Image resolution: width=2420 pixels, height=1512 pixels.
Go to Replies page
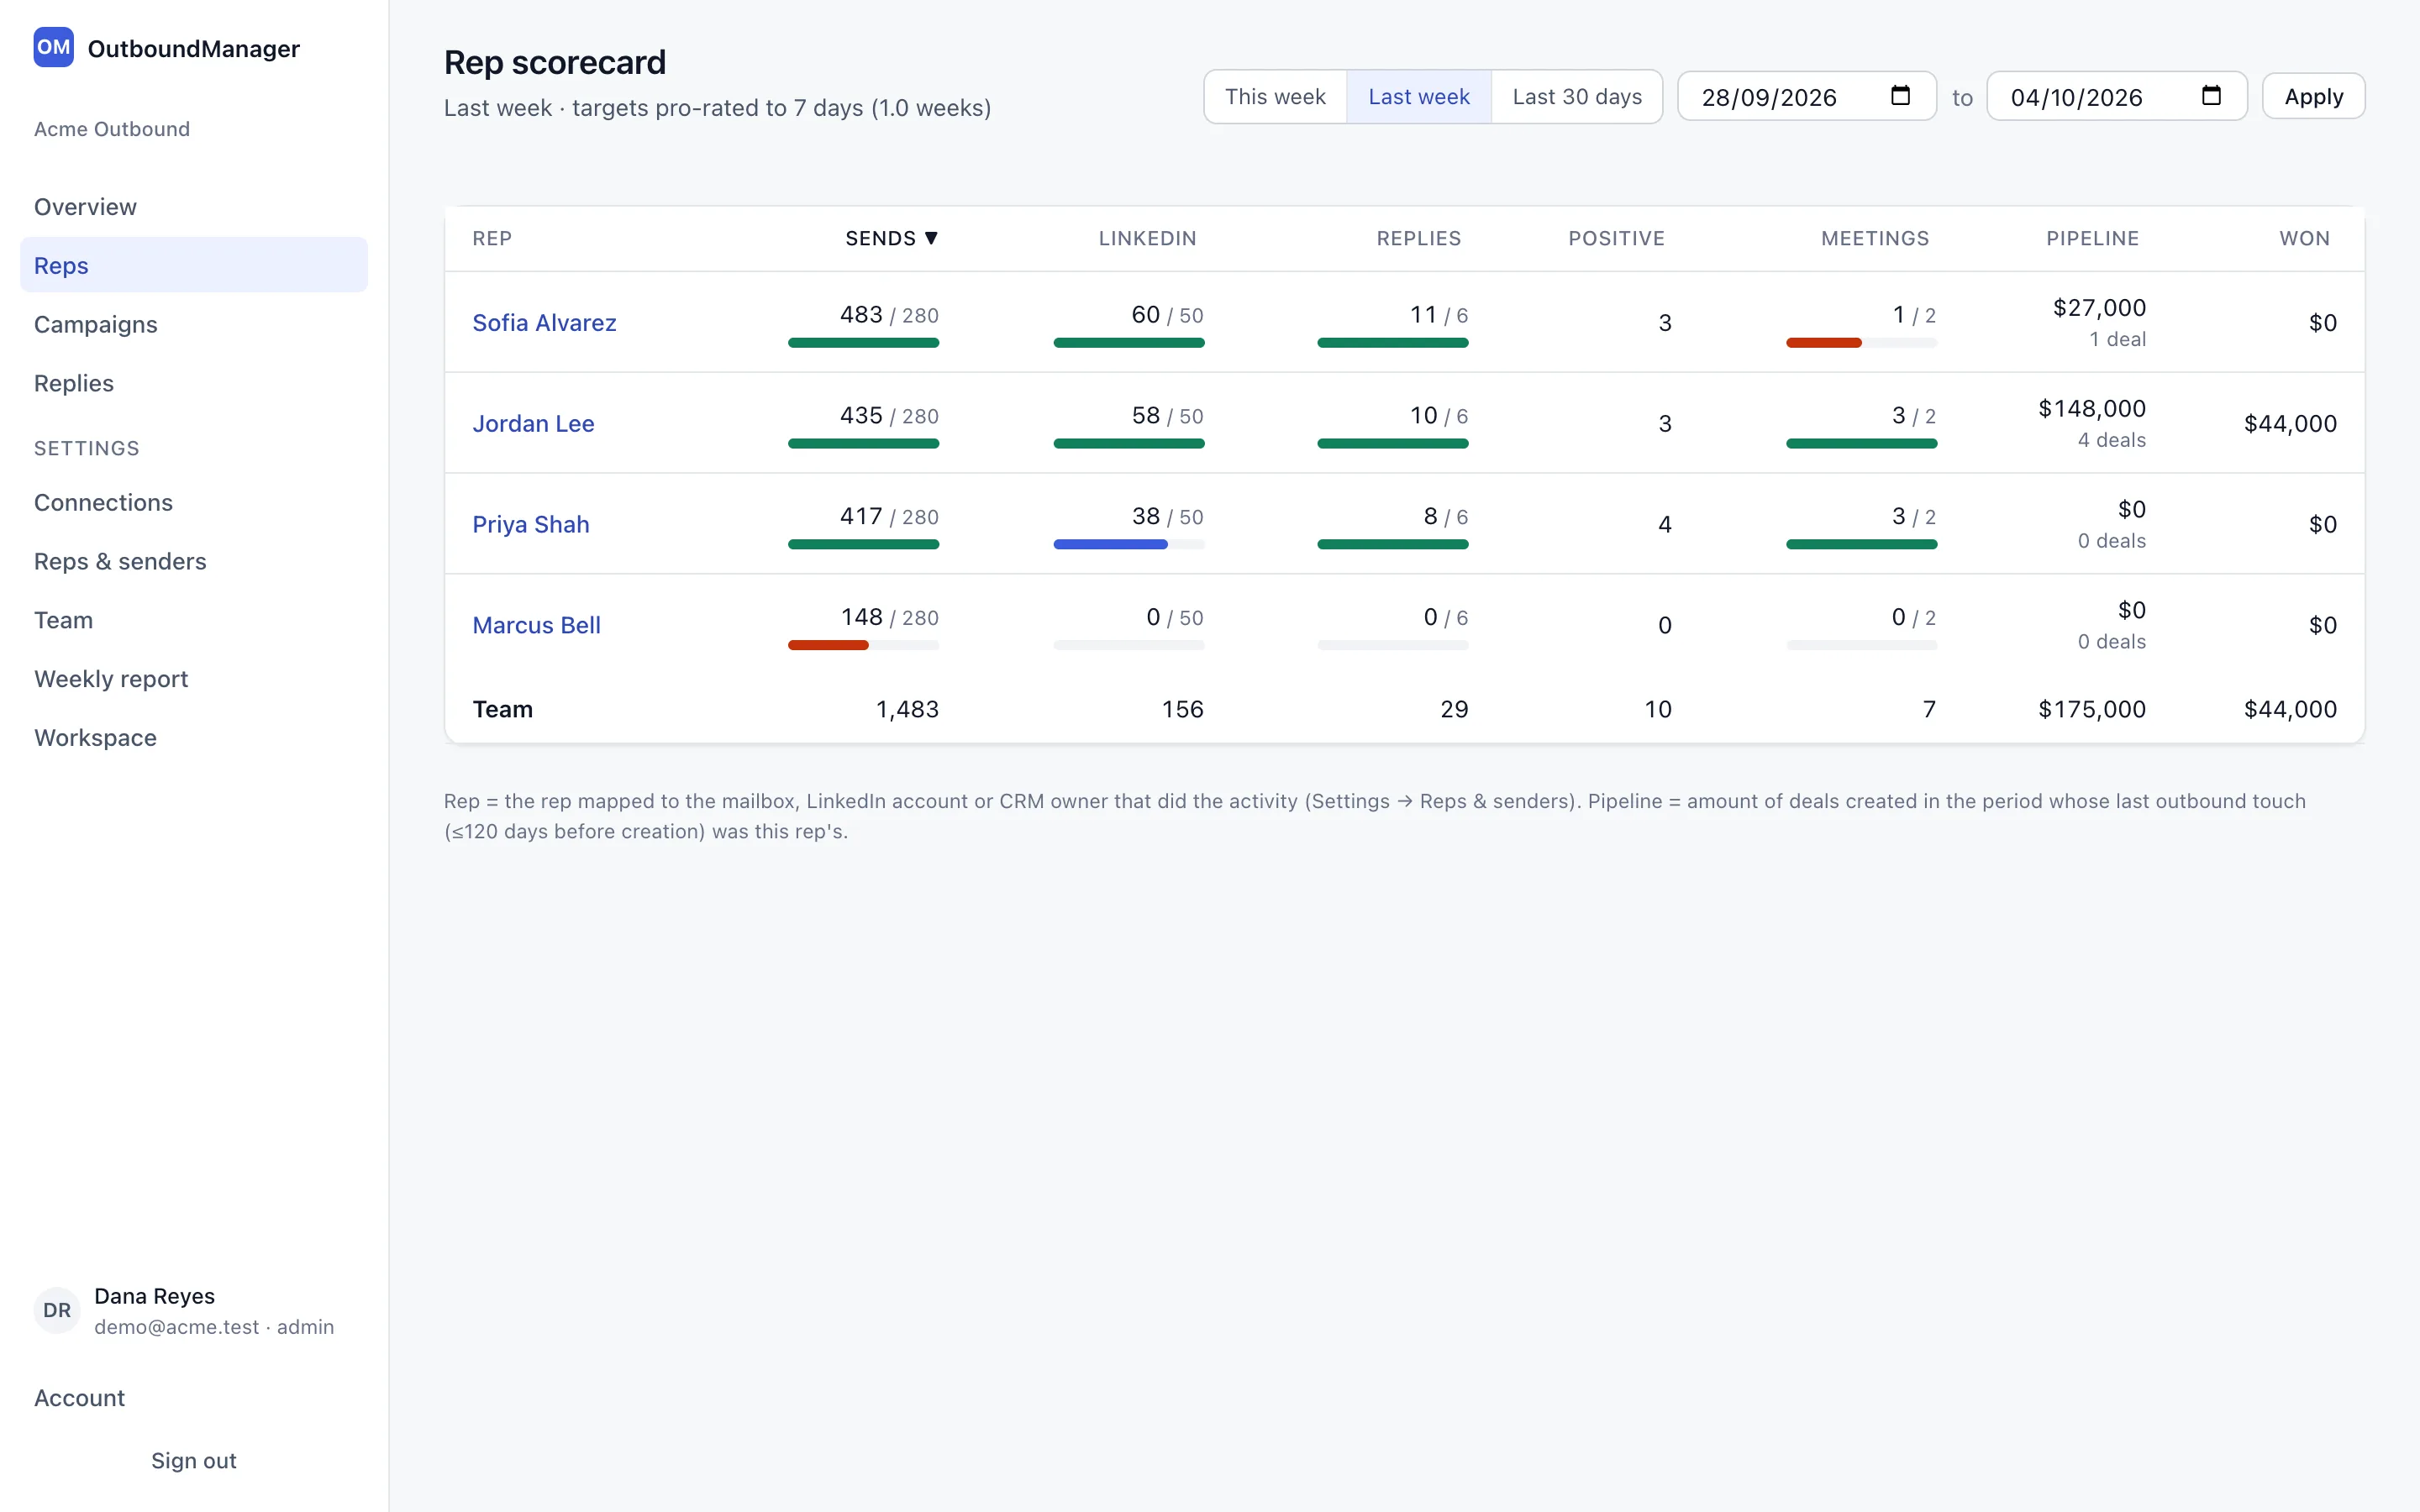click(x=194, y=383)
